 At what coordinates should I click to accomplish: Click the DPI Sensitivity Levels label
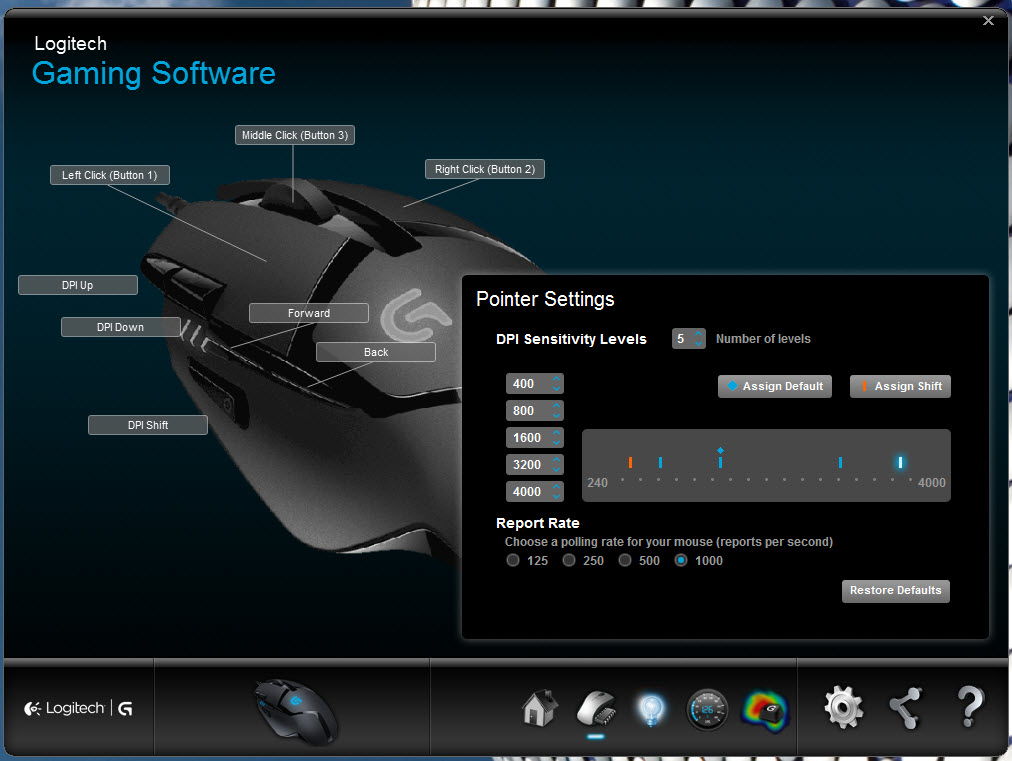click(571, 339)
